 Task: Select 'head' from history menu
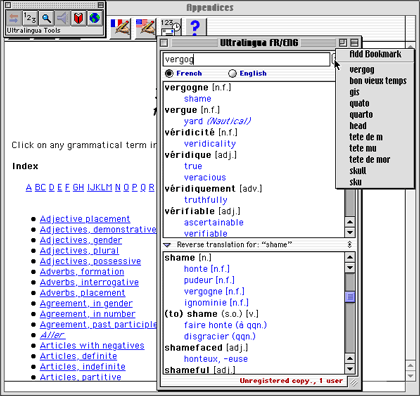click(x=375, y=126)
